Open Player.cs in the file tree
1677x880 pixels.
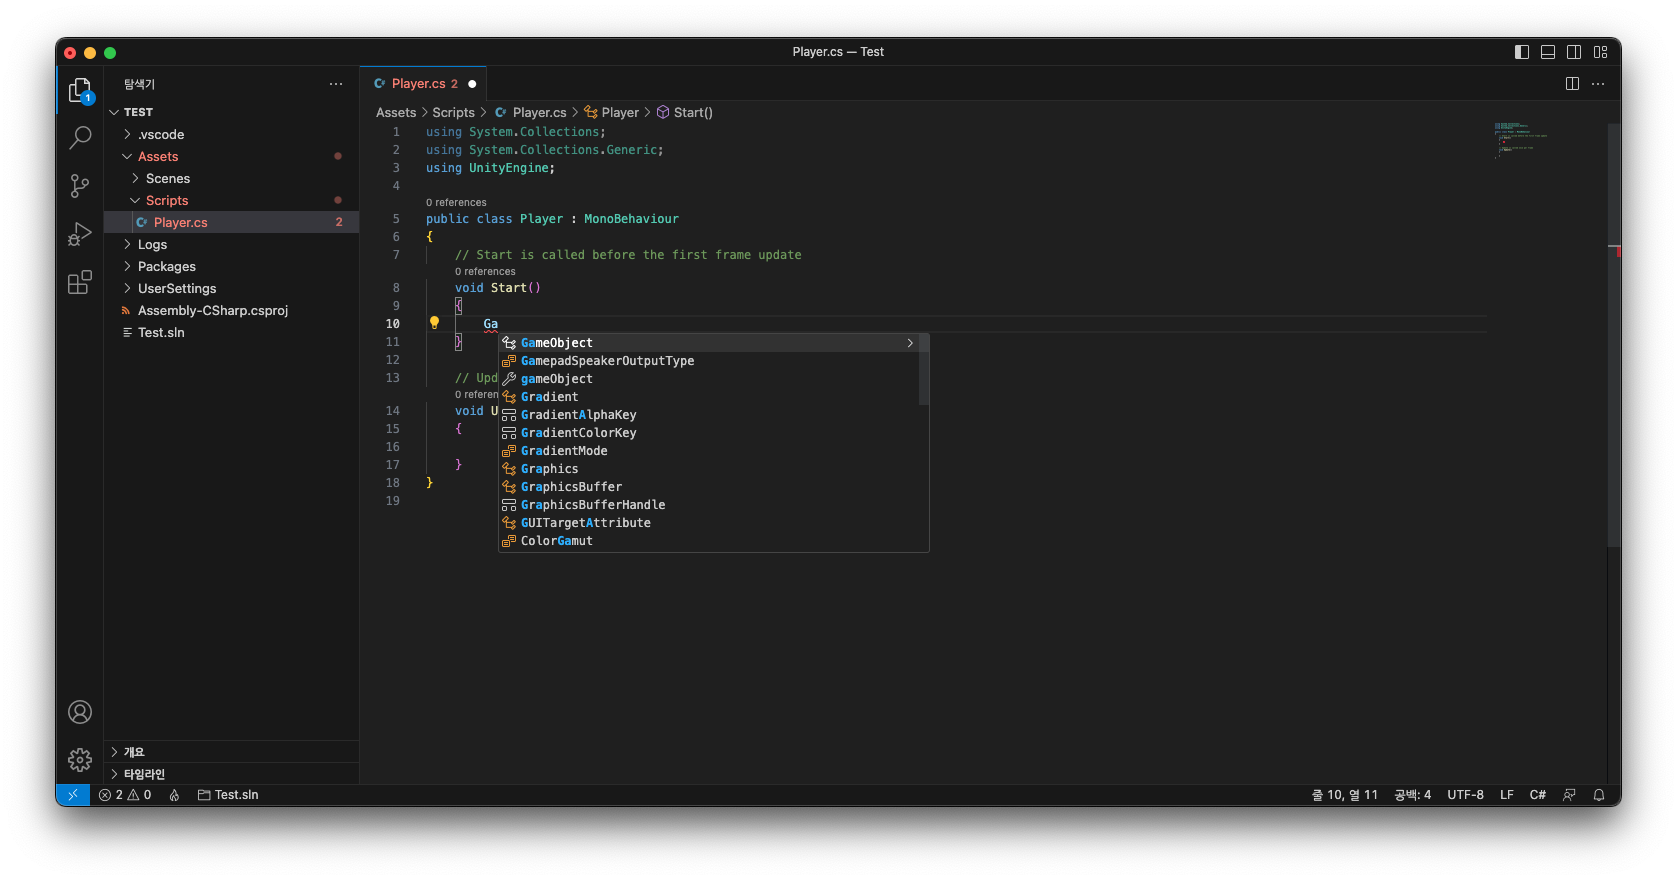point(232,222)
